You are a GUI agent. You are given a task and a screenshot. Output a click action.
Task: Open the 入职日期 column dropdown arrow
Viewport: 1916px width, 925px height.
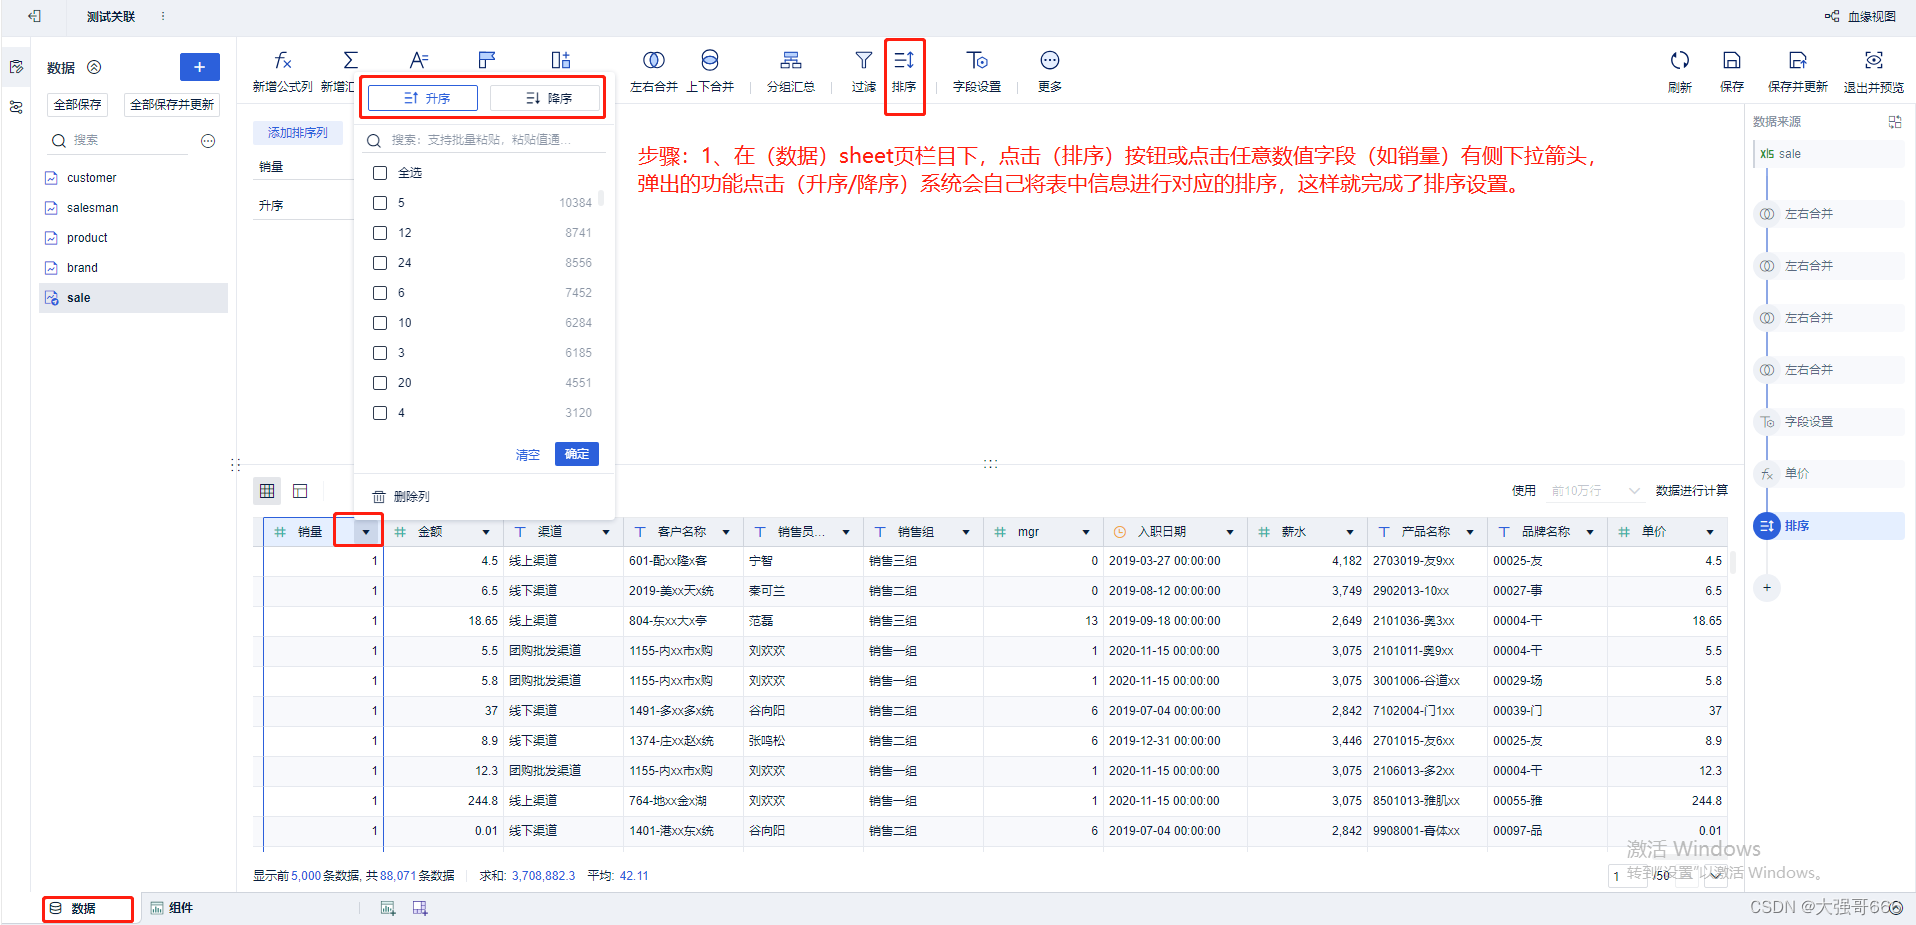1230,532
